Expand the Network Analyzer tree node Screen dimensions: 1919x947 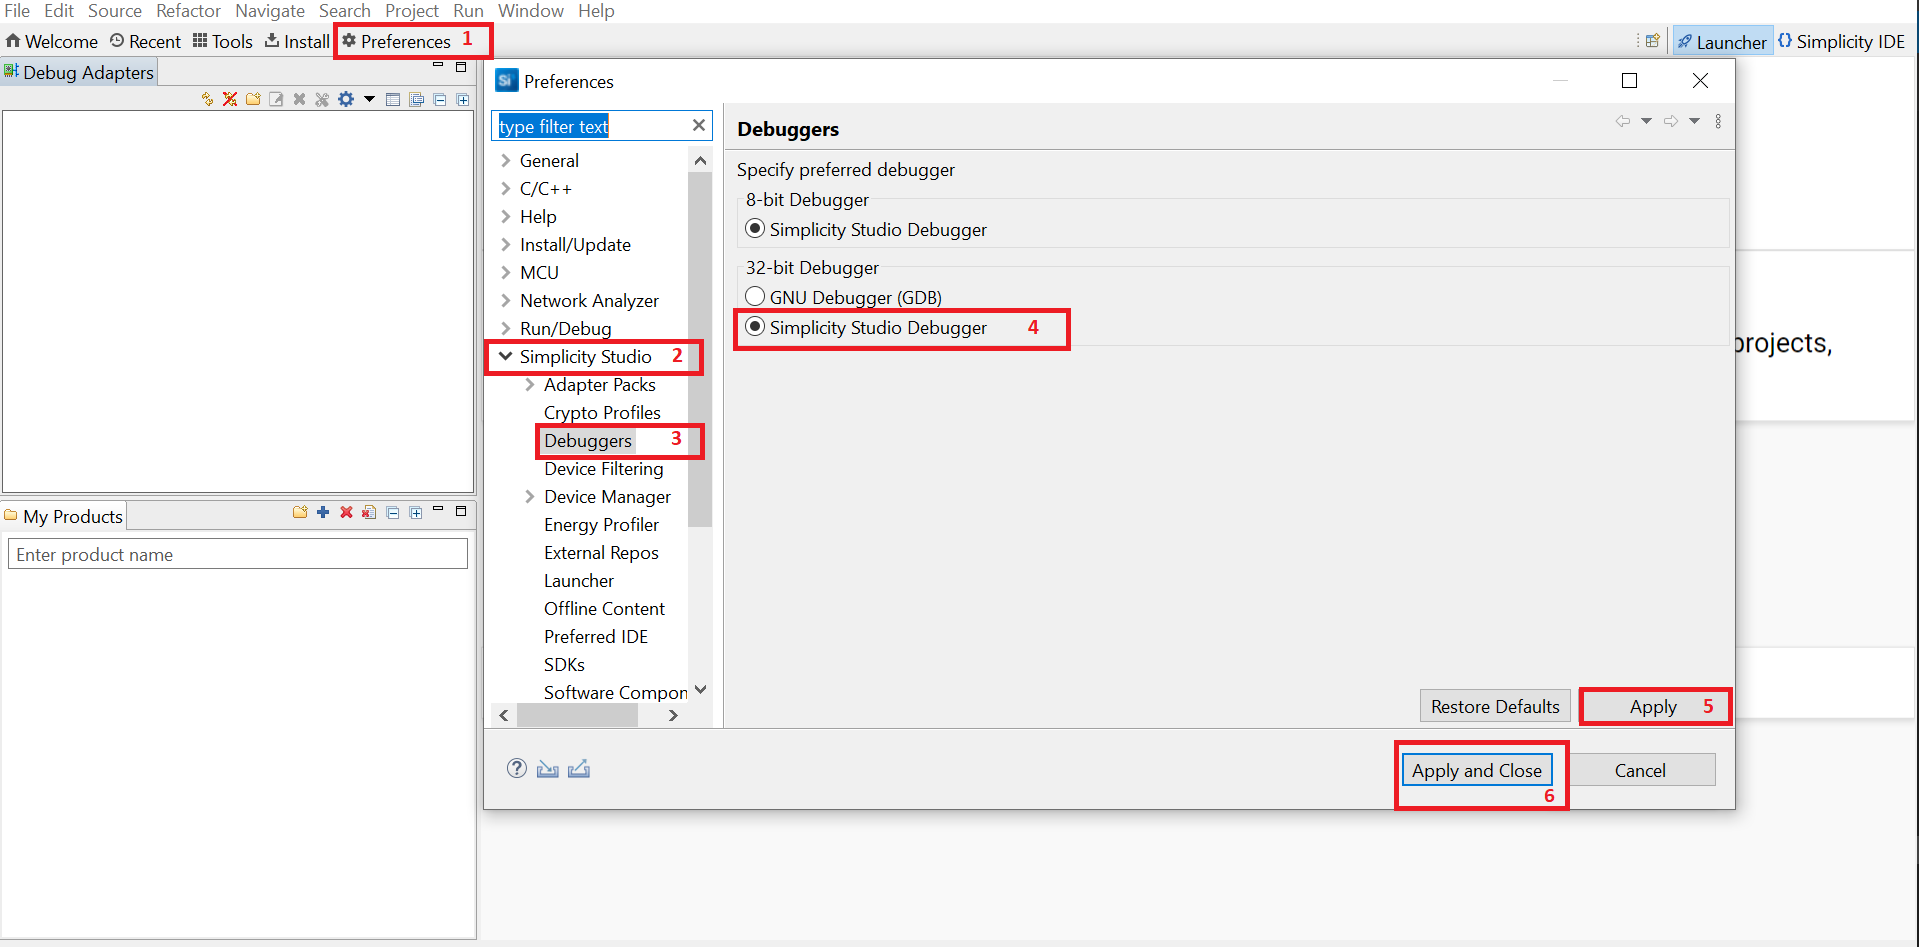[506, 300]
